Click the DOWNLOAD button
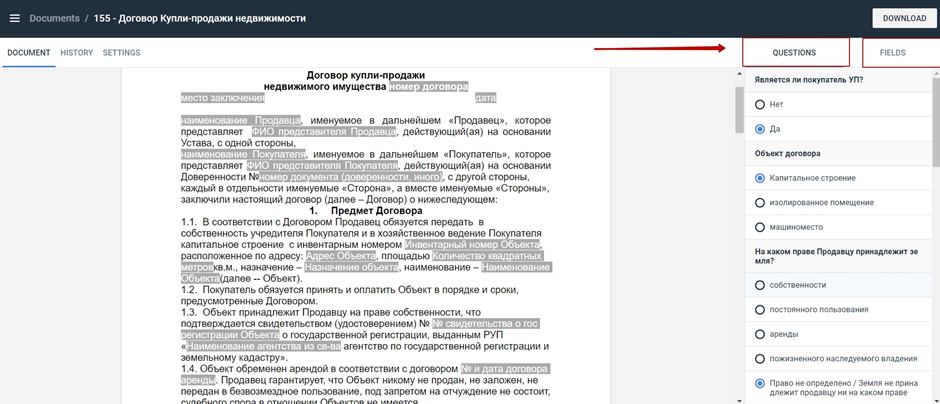 904,18
